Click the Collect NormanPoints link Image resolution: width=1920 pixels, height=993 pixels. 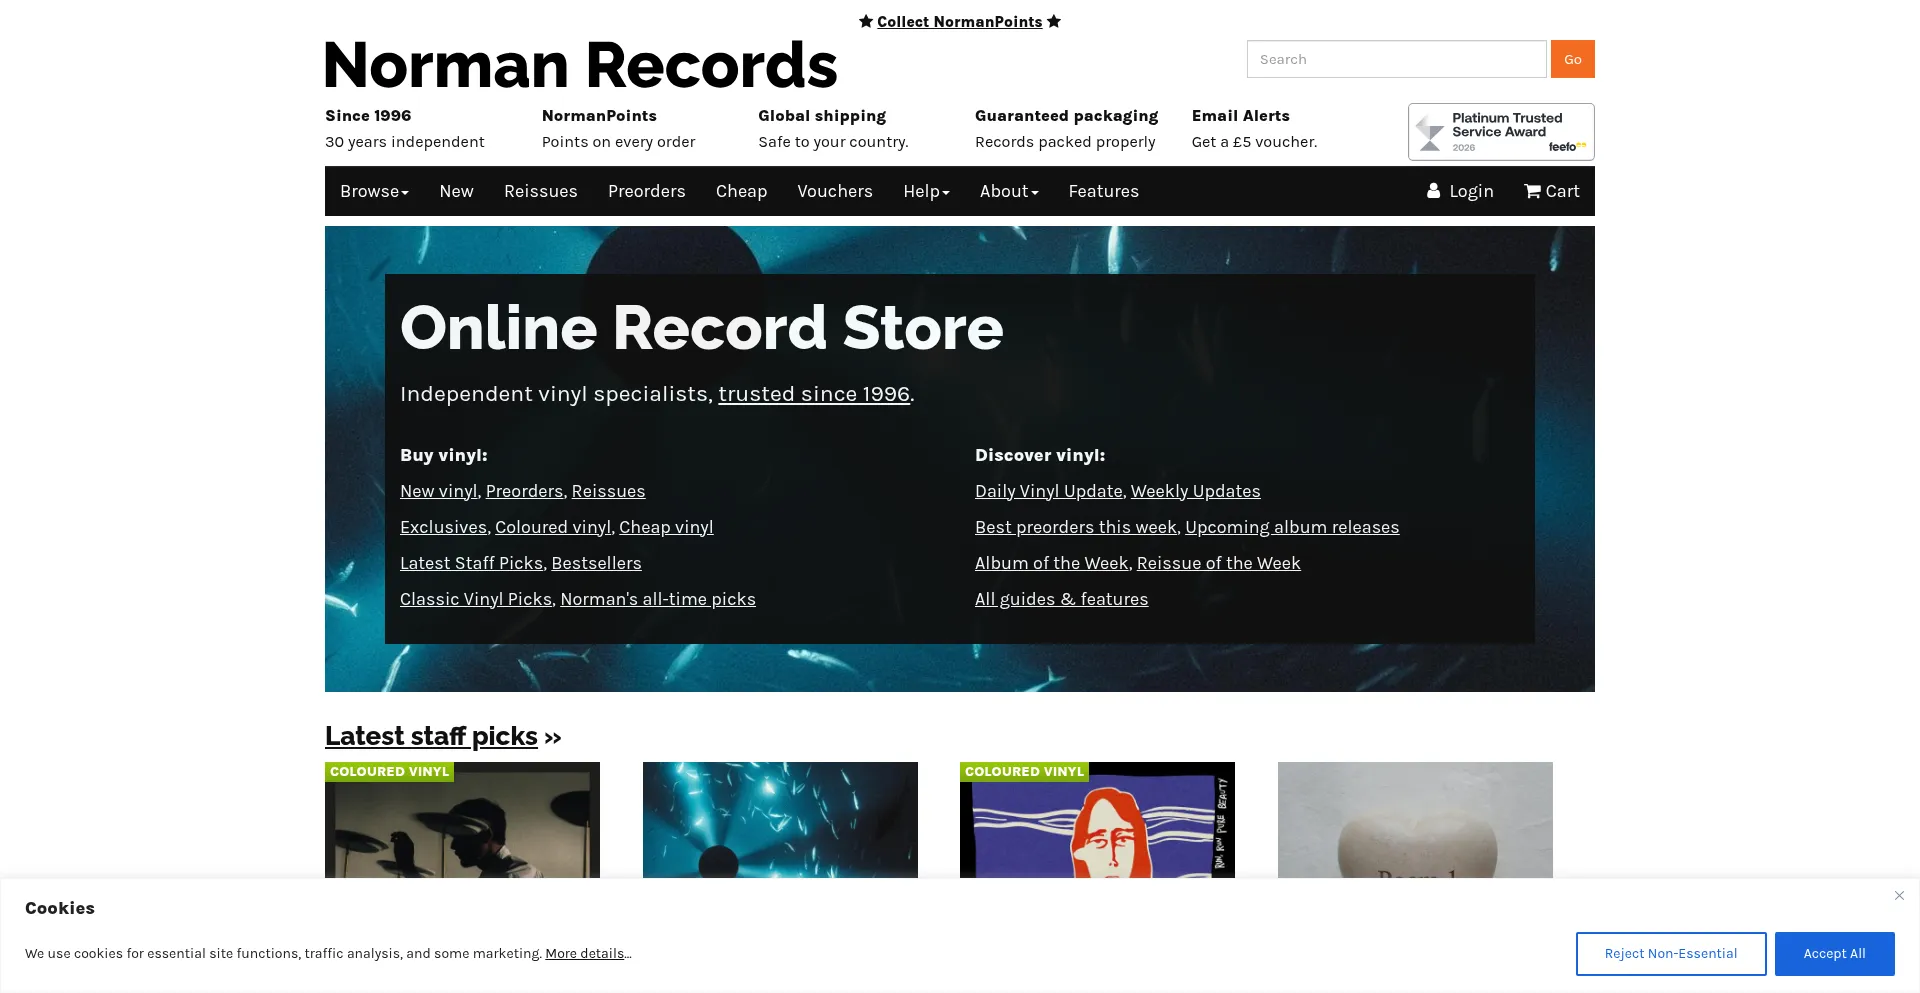click(960, 22)
